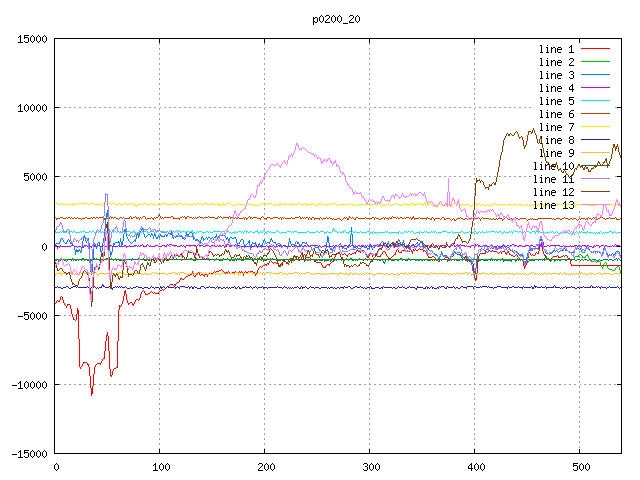
Task: Click the red line's deepest dip near -10000
Action: (x=92, y=393)
